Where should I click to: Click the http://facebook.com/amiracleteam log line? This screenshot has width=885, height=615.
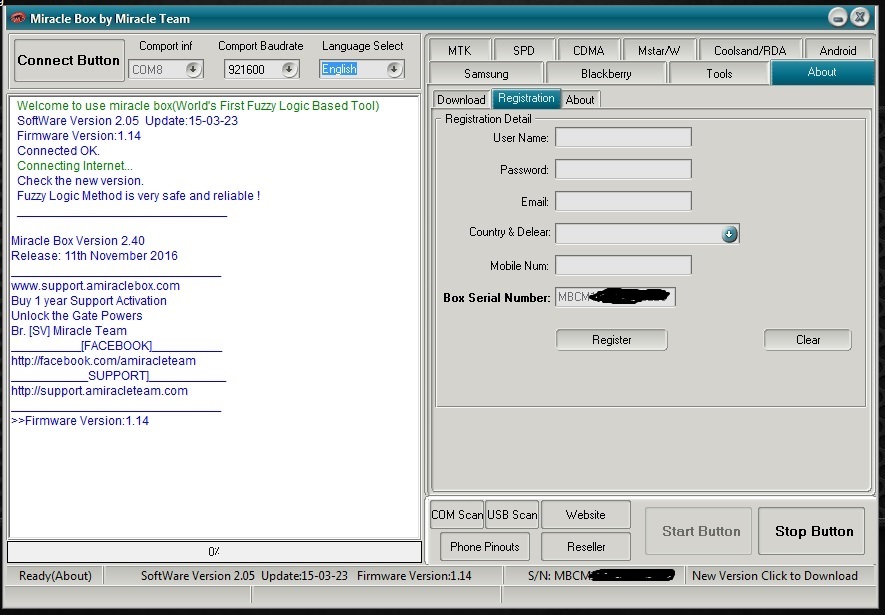(103, 361)
